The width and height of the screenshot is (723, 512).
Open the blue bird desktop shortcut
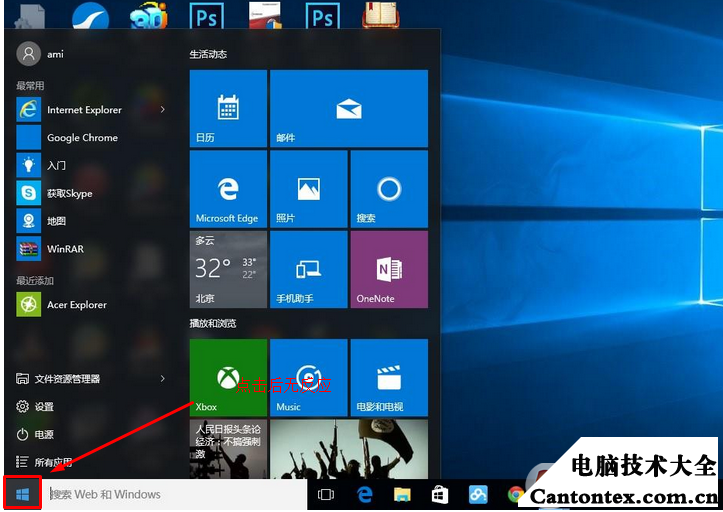[90, 15]
